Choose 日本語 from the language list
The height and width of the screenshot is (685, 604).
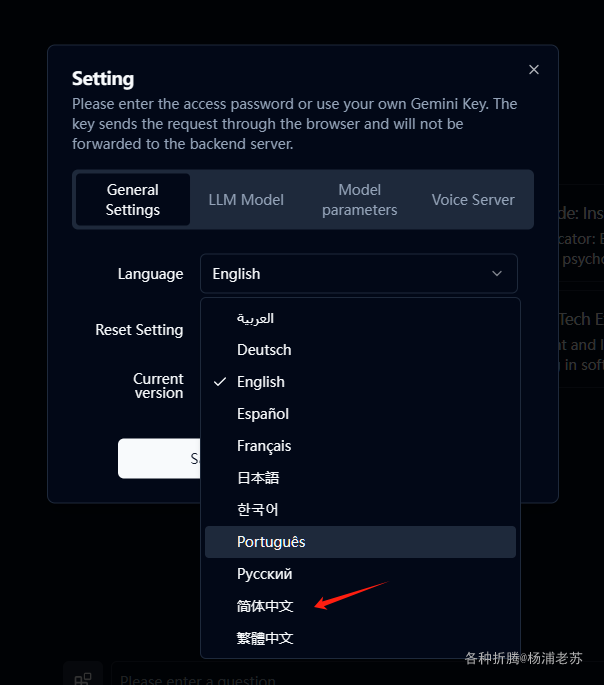(x=258, y=478)
